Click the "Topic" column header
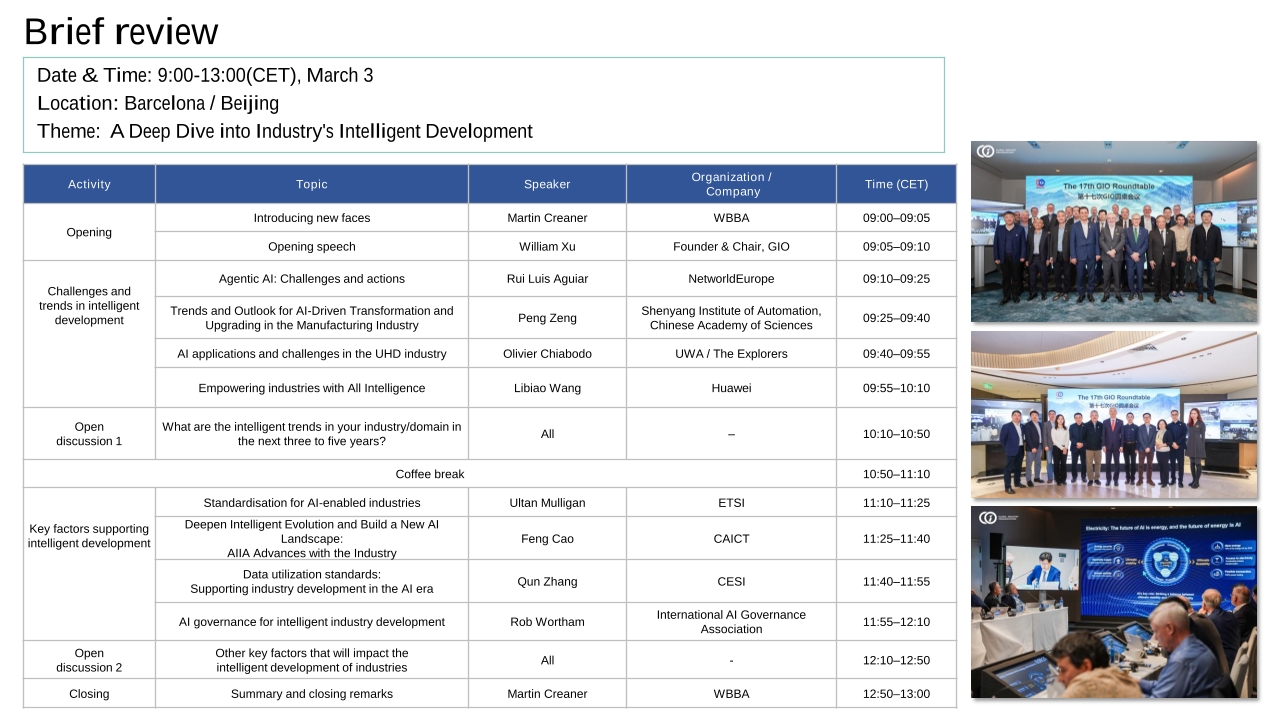 pos(312,184)
